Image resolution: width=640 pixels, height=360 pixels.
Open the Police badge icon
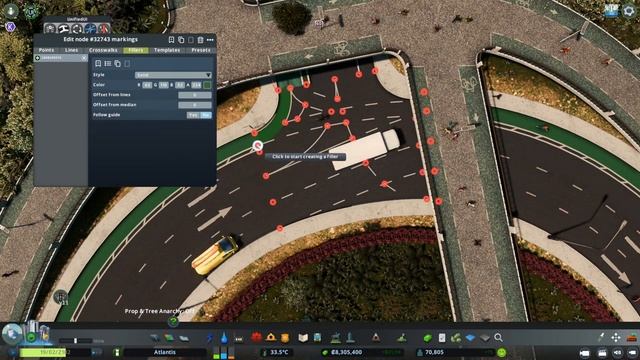(x=285, y=337)
